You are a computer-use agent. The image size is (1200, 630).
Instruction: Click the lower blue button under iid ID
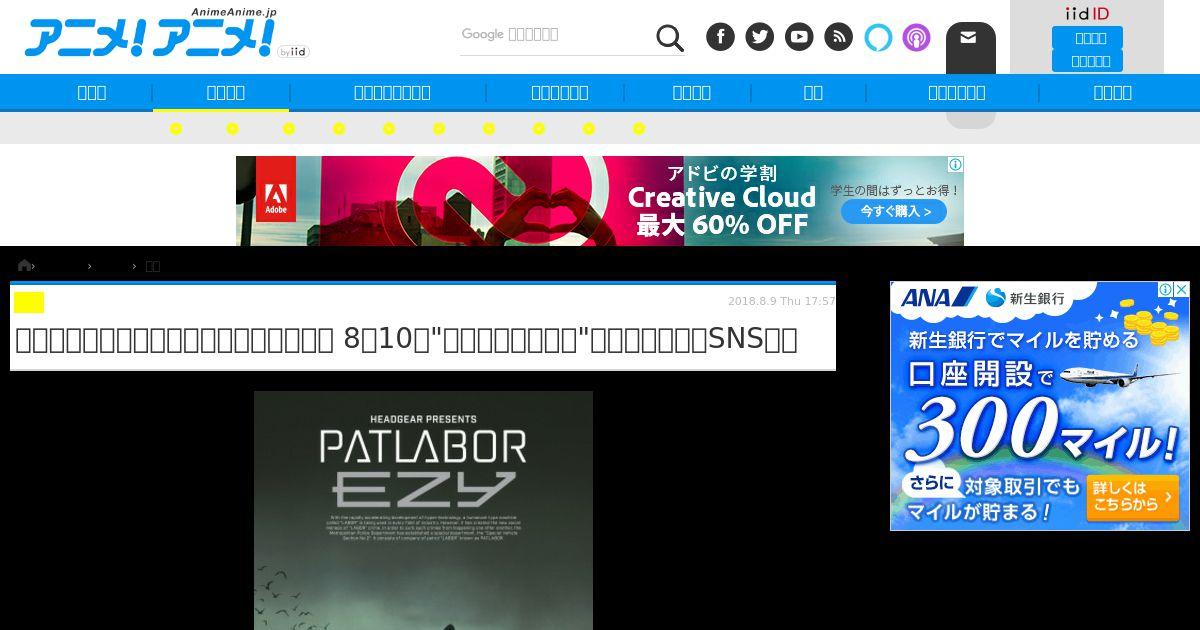[x=1087, y=61]
